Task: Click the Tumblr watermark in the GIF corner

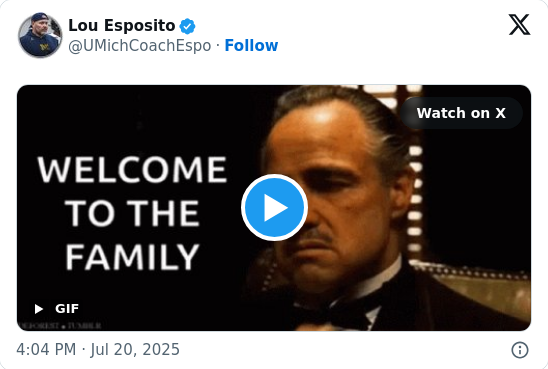Action: [x=60, y=326]
